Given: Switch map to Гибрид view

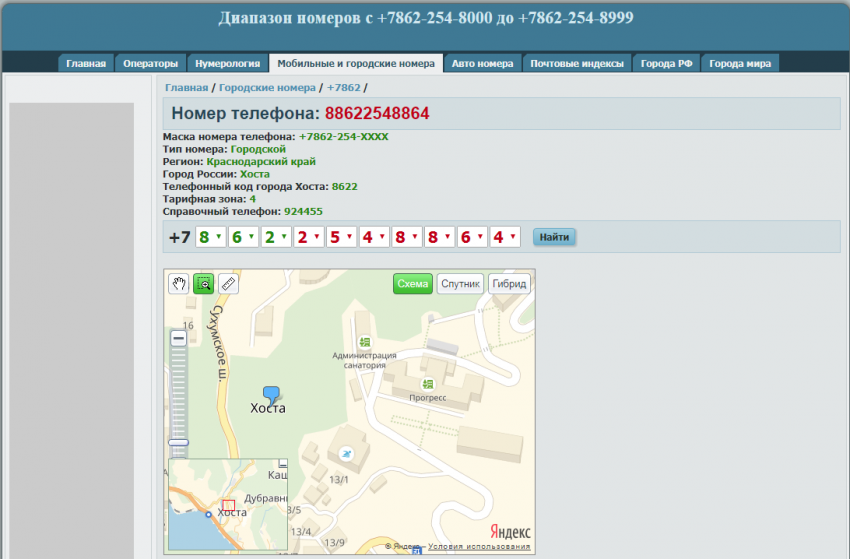Looking at the screenshot, I should point(509,284).
